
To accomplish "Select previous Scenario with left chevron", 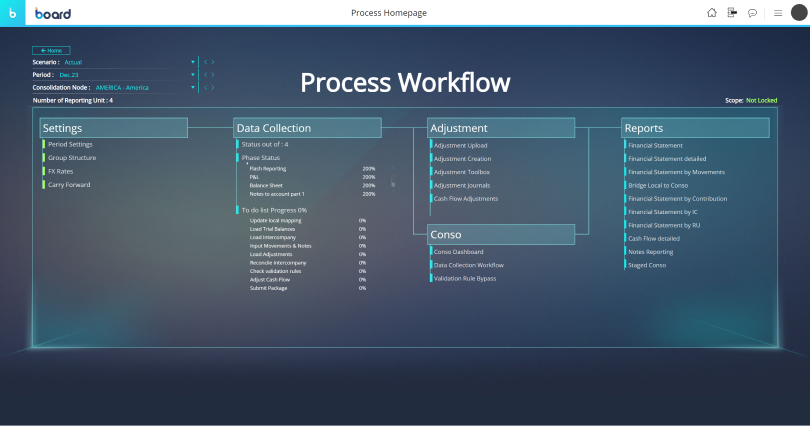I will pyautogui.click(x=206, y=62).
